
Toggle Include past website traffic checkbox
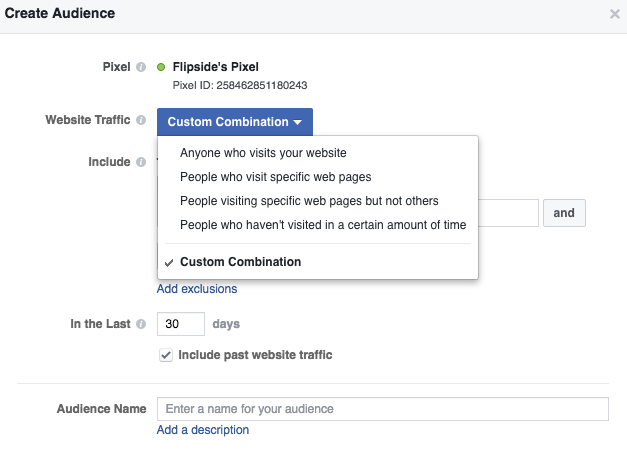click(166, 355)
